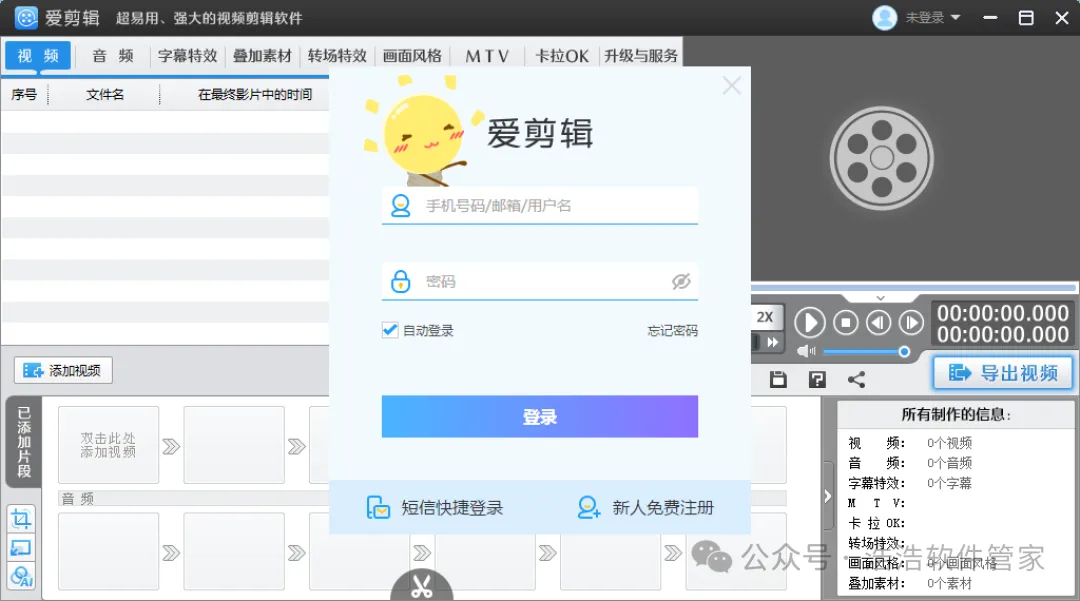Viewport: 1080px width, 601px height.
Task: Switch to the 音频 tab
Action: click(x=113, y=56)
